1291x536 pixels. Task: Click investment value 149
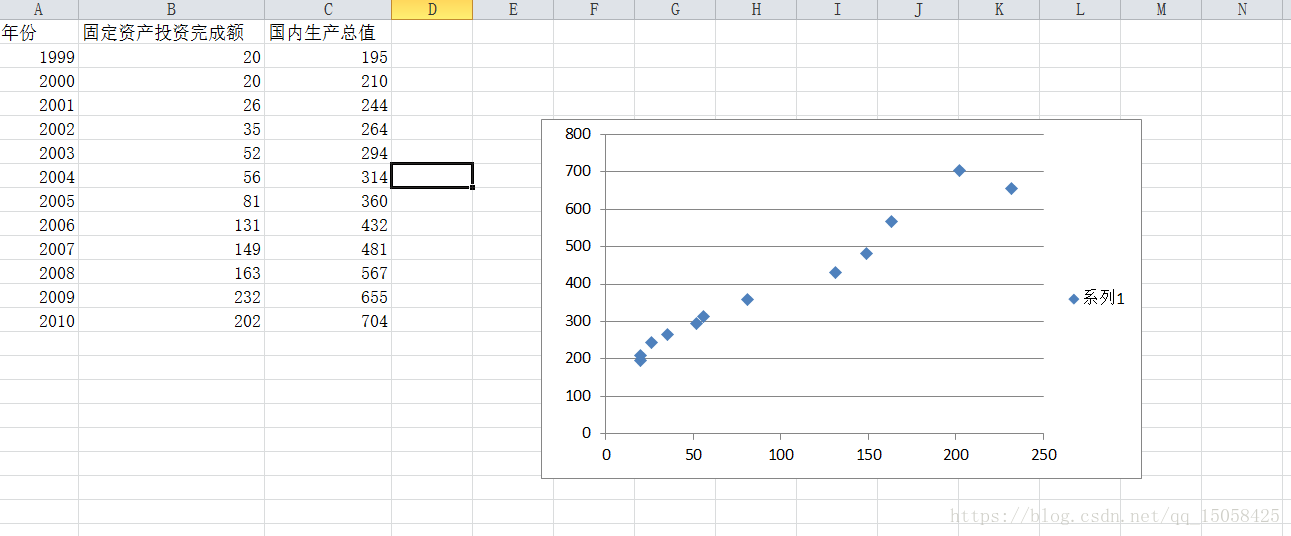[x=171, y=248]
